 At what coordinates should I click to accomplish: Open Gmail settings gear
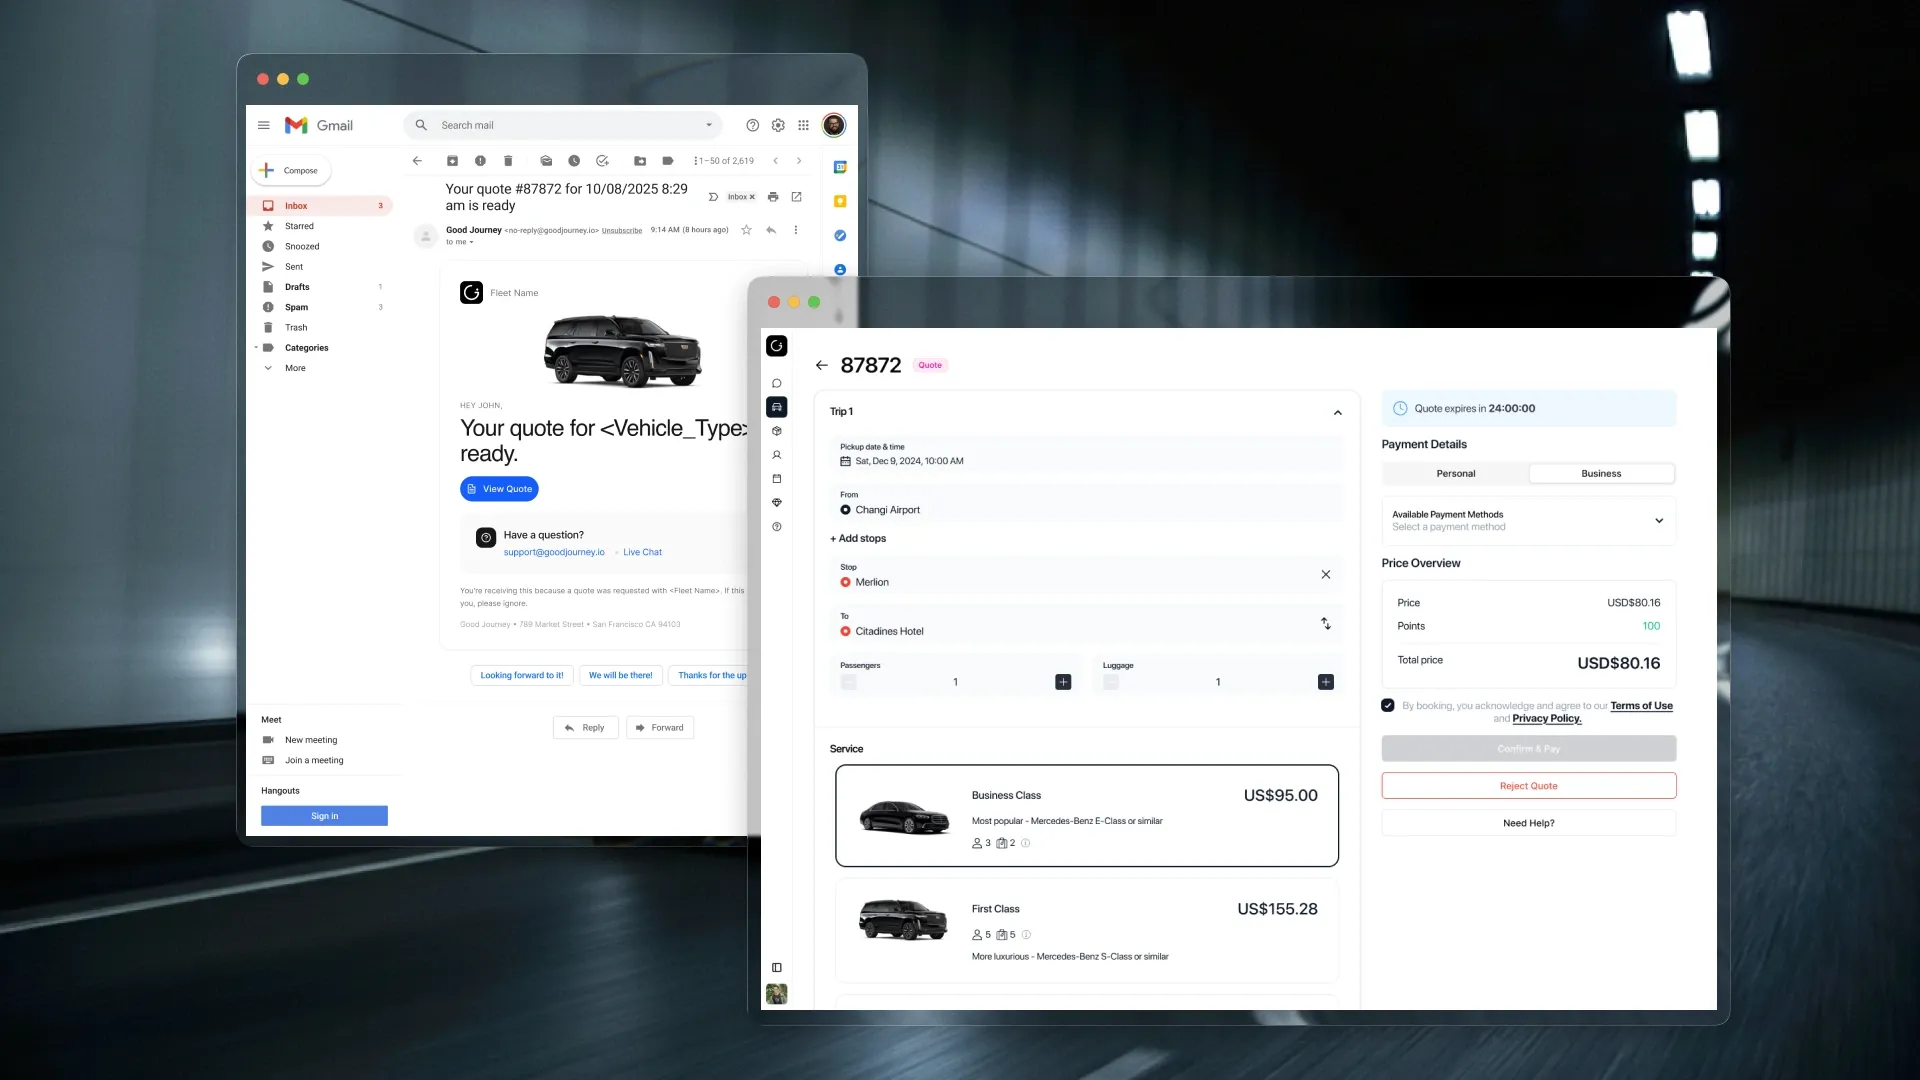coord(778,125)
